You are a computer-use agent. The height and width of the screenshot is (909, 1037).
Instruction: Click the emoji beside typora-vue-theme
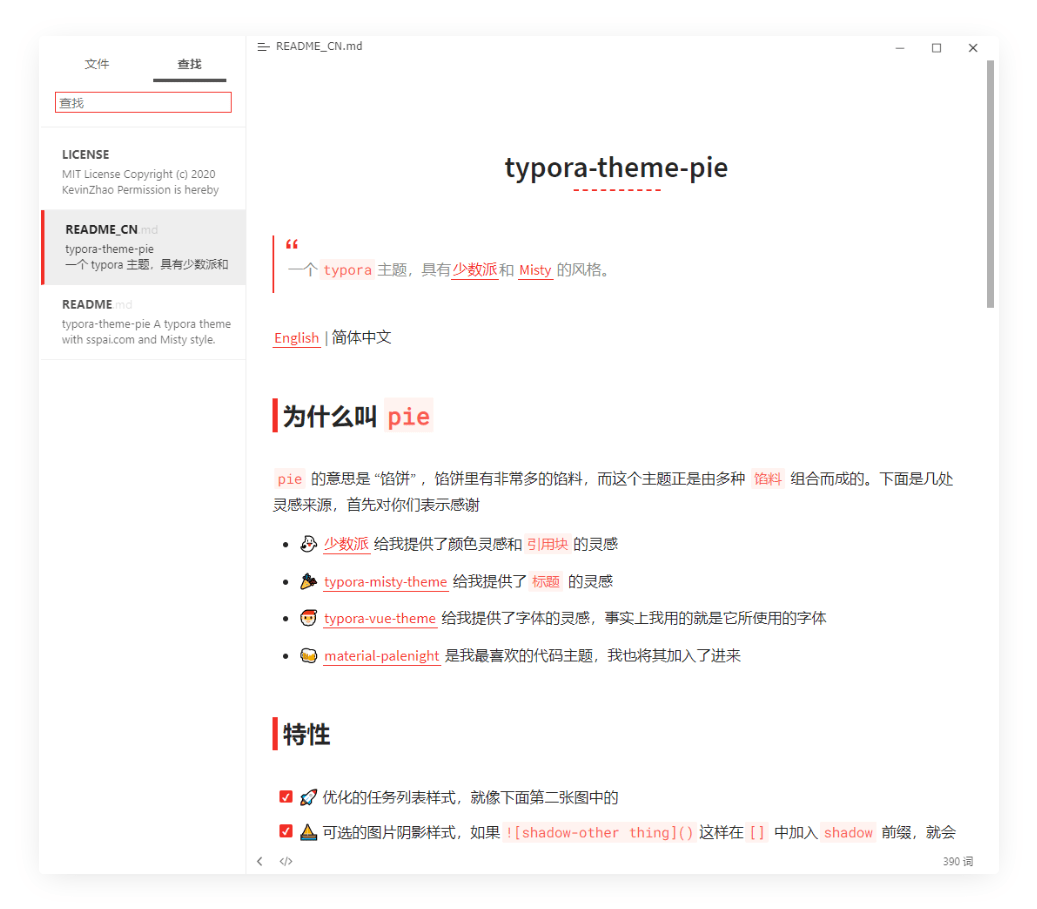(x=308, y=618)
